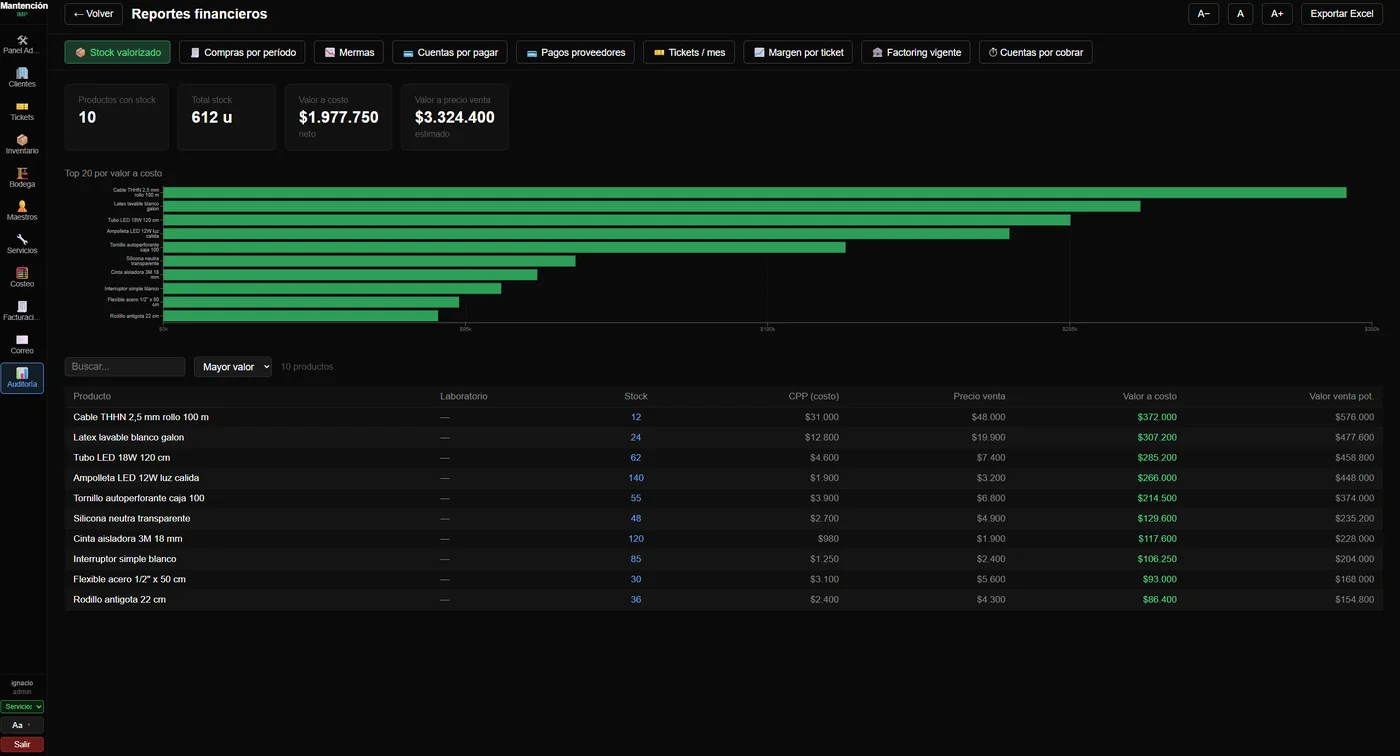Open the Servicios selector above Salir
The height and width of the screenshot is (756, 1400).
tap(22, 706)
